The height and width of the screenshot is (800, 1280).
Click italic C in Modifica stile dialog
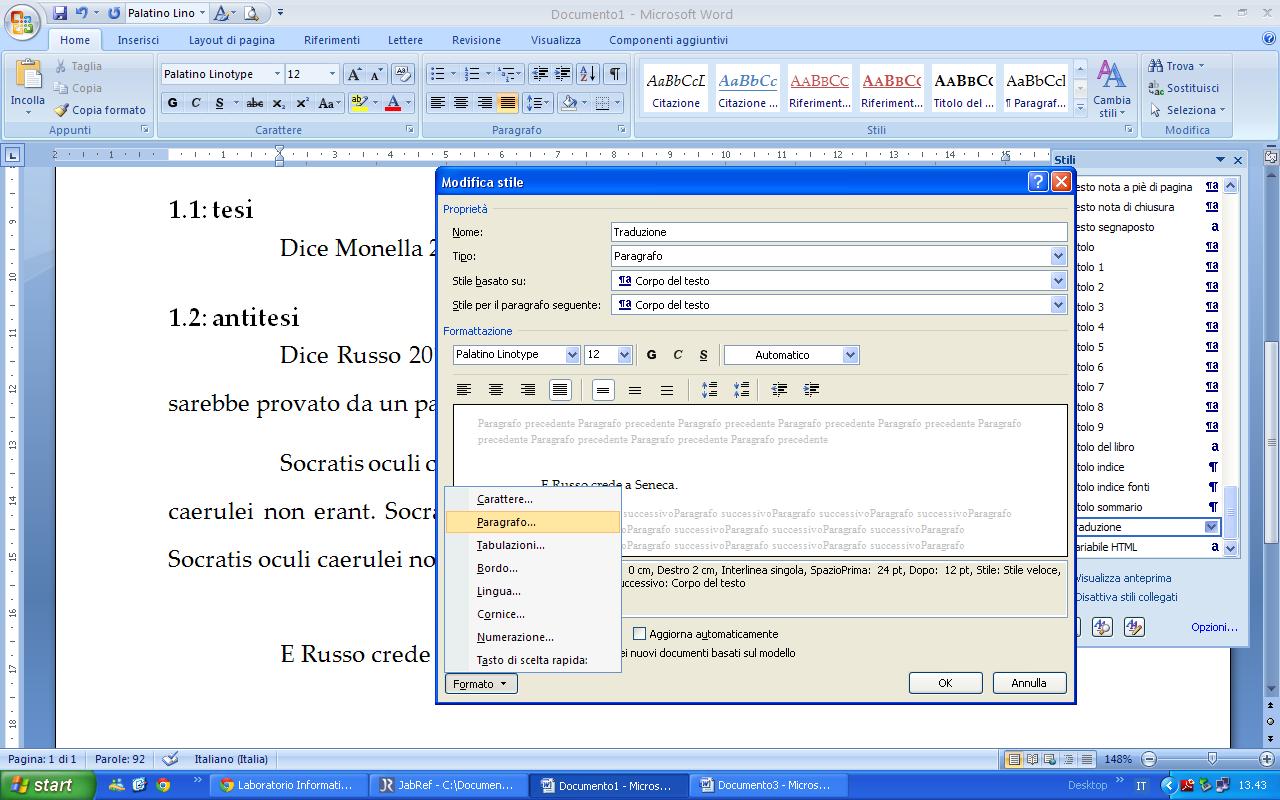[678, 355]
